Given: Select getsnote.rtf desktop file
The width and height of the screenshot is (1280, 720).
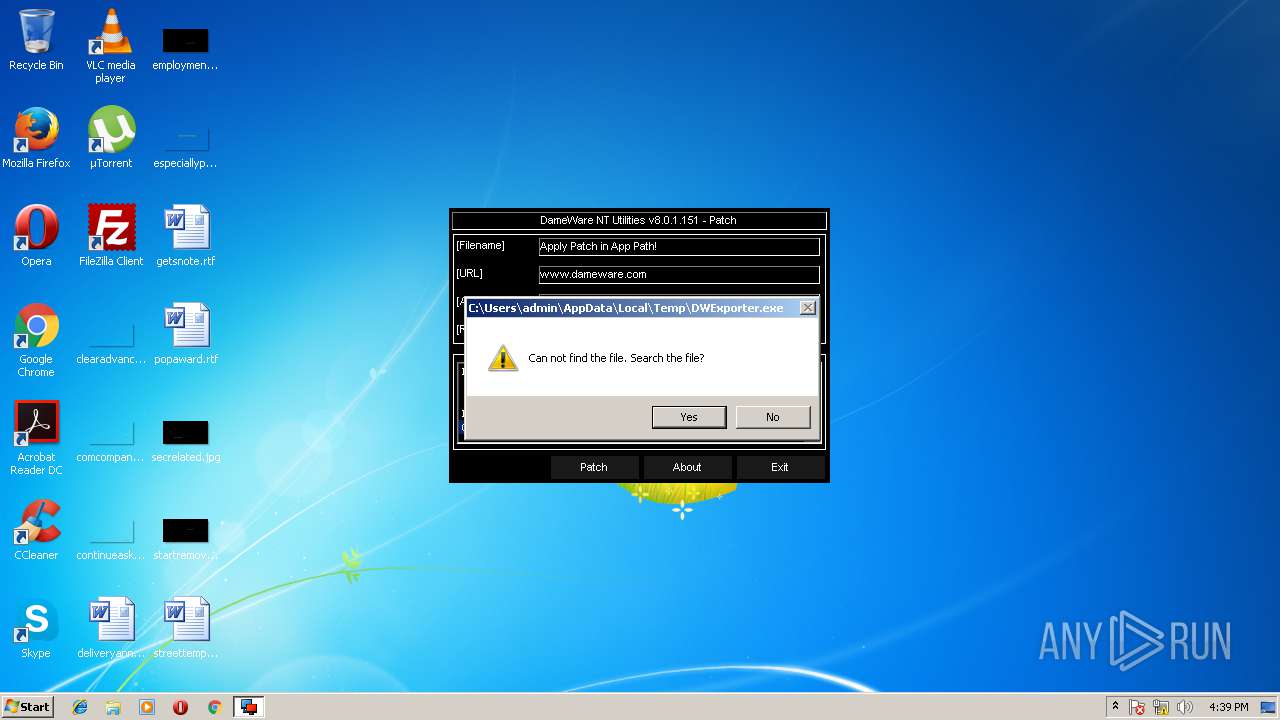Looking at the screenshot, I should point(186,236).
